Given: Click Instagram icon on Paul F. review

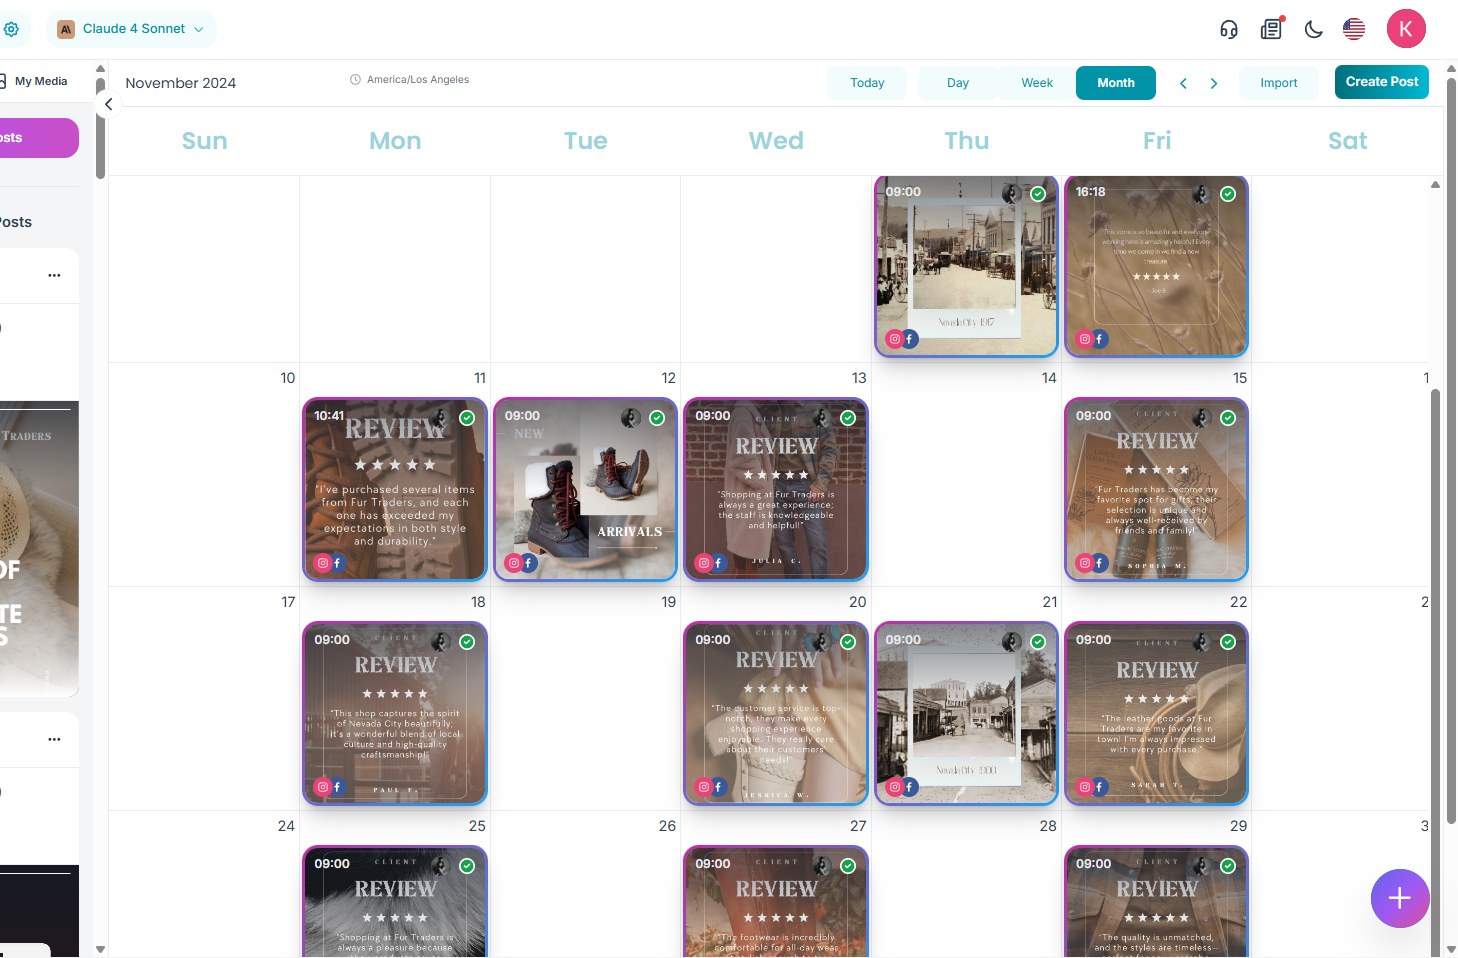Looking at the screenshot, I should click(322, 787).
